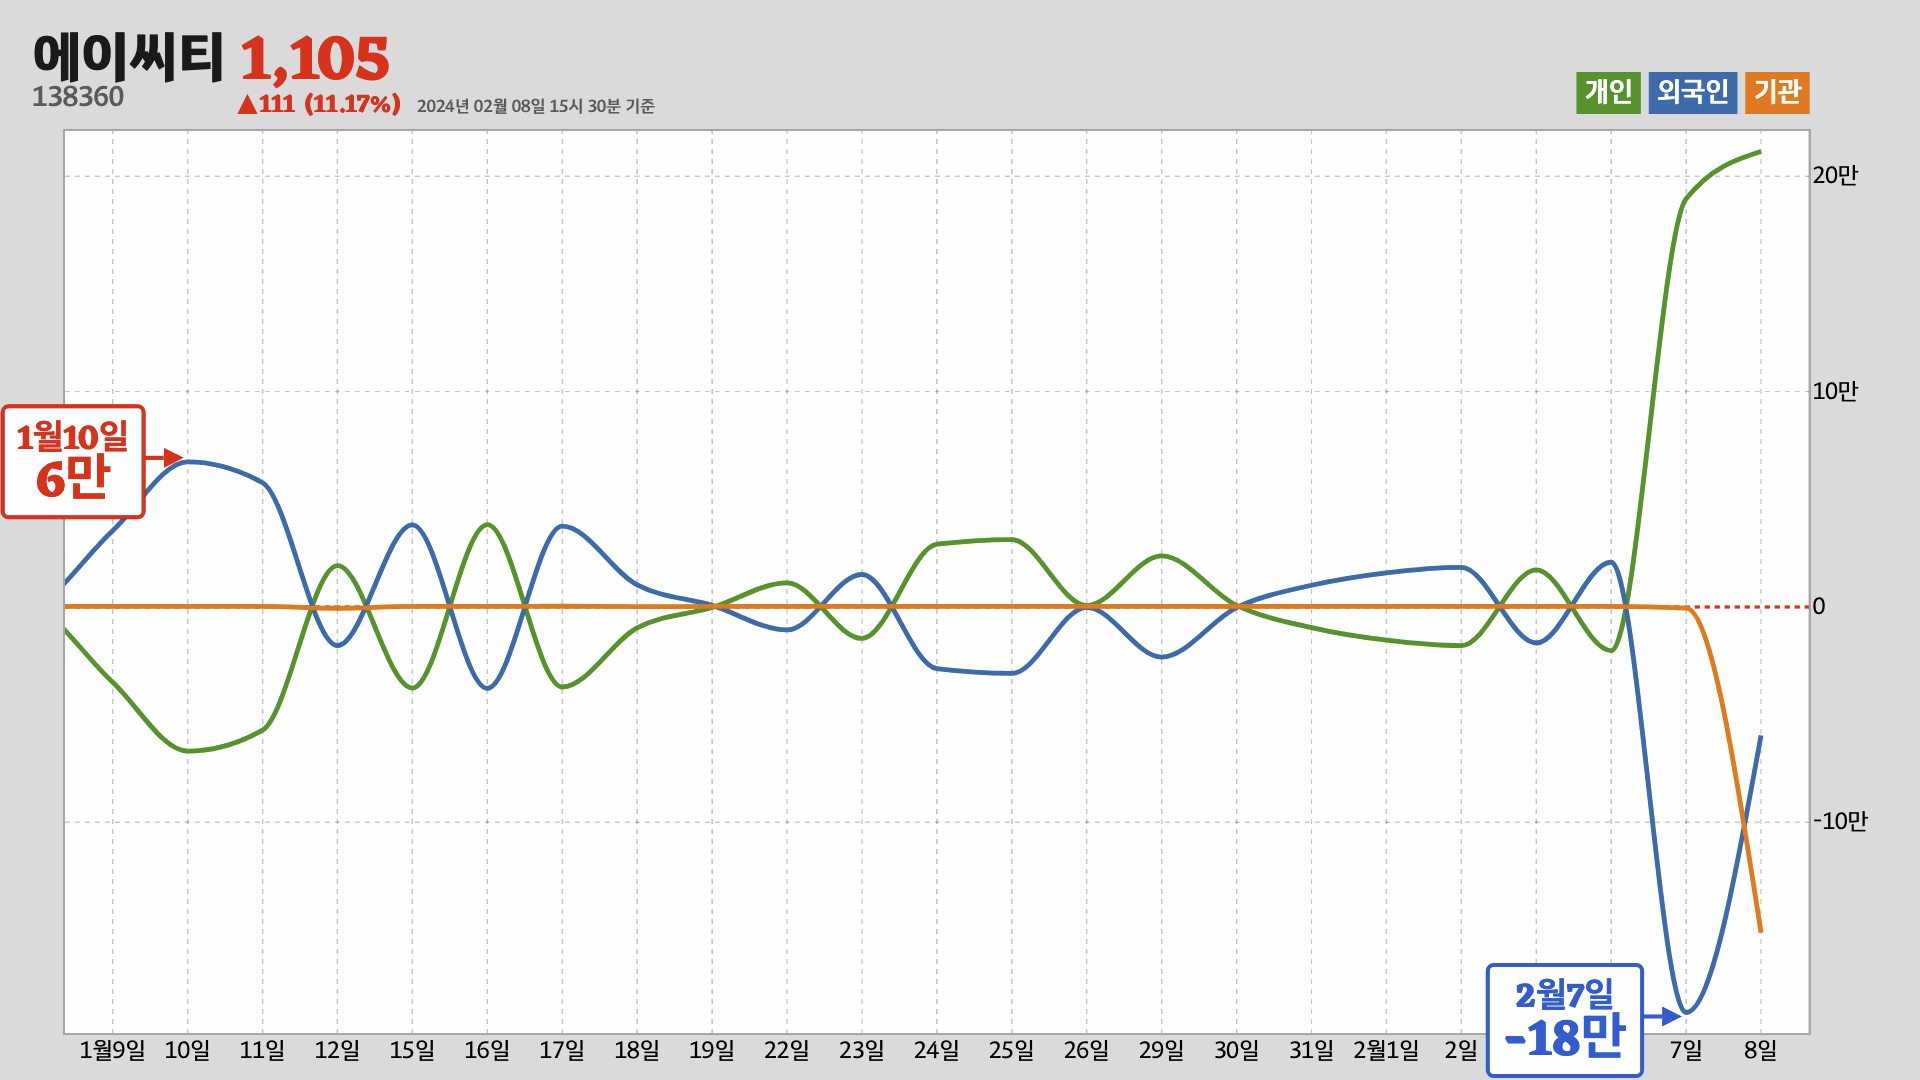
Task: Click the -10만 y-axis label
Action: [1840, 822]
